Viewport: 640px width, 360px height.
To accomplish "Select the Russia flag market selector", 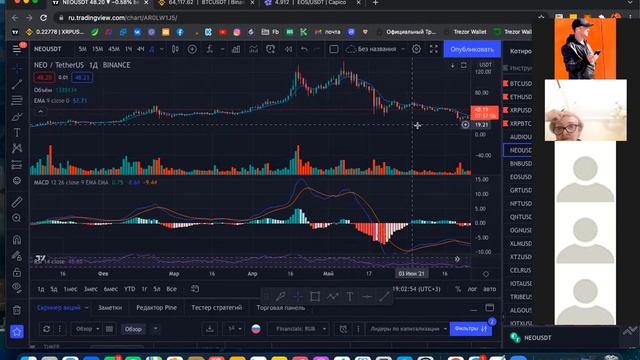I will point(256,329).
